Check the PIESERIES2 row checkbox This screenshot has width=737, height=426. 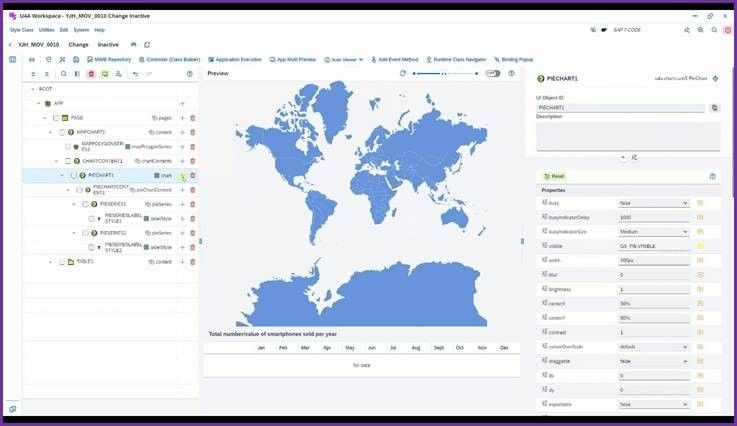[x=85, y=233]
